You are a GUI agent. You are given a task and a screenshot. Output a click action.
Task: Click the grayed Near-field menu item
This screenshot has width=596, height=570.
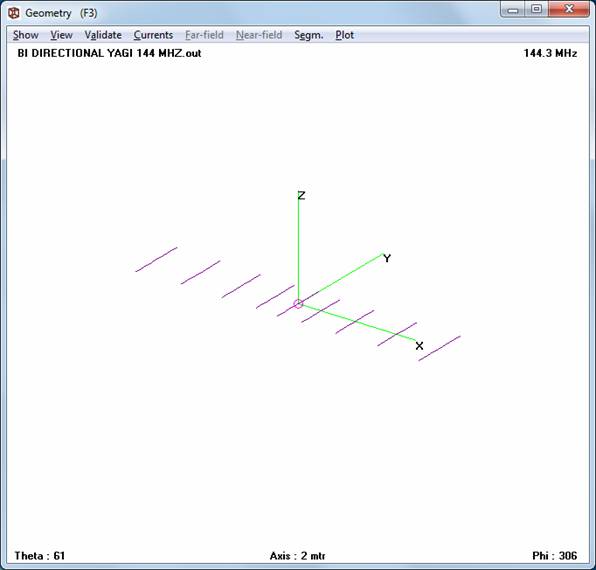click(259, 35)
